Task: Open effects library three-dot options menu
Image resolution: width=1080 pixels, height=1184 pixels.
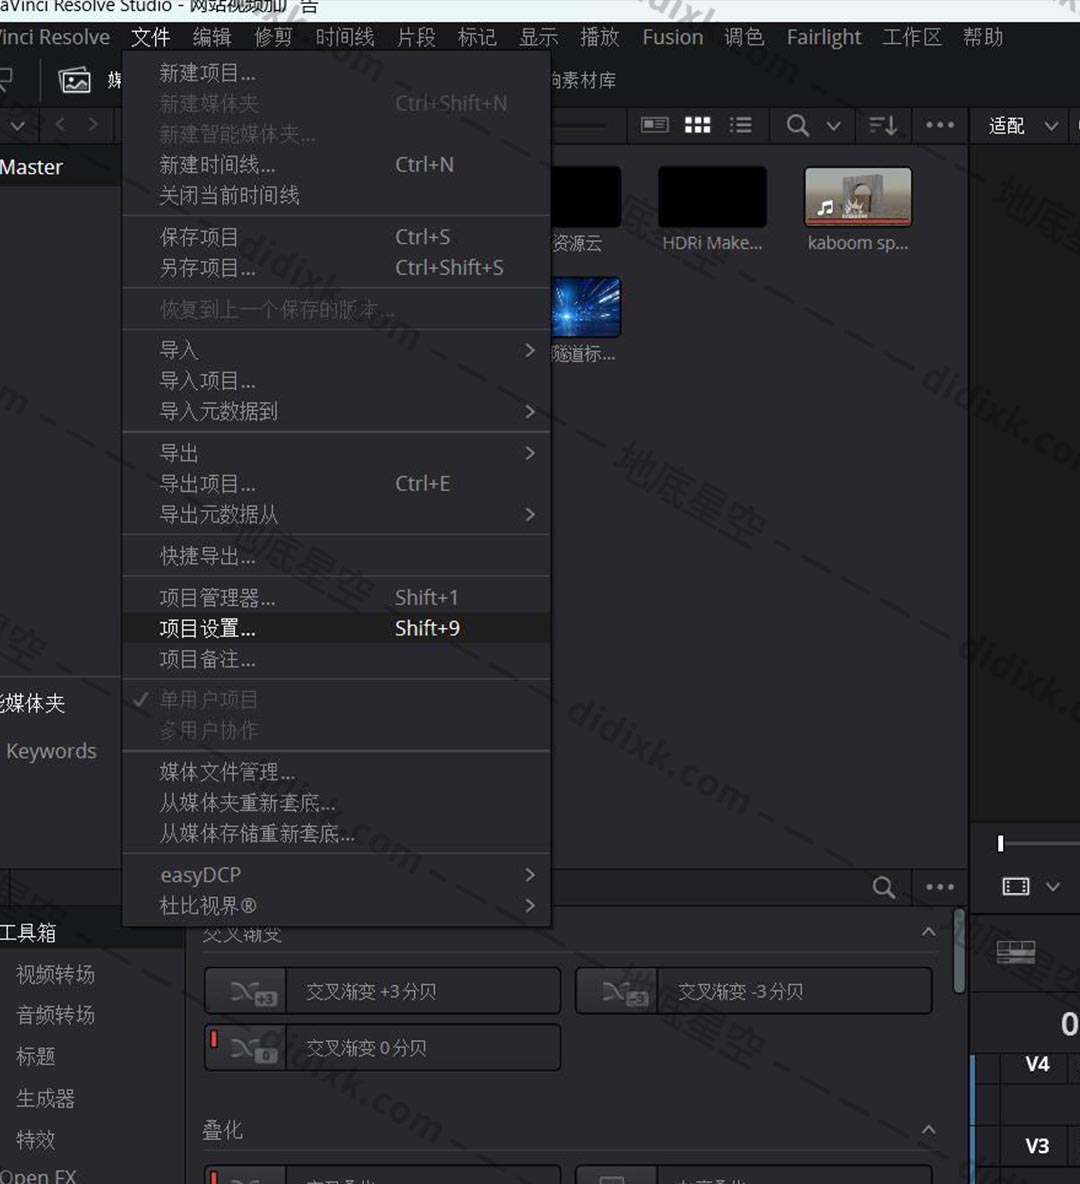Action: tap(940, 887)
